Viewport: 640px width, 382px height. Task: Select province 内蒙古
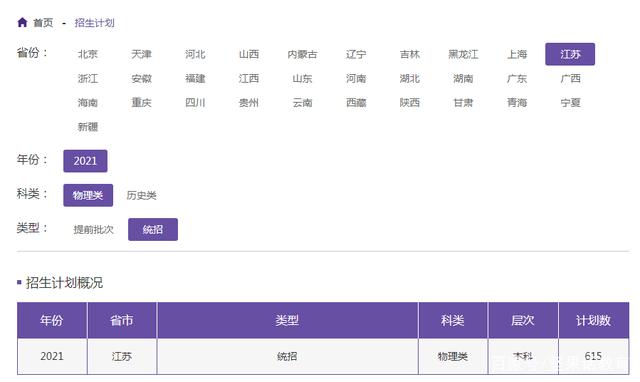pyautogui.click(x=302, y=54)
